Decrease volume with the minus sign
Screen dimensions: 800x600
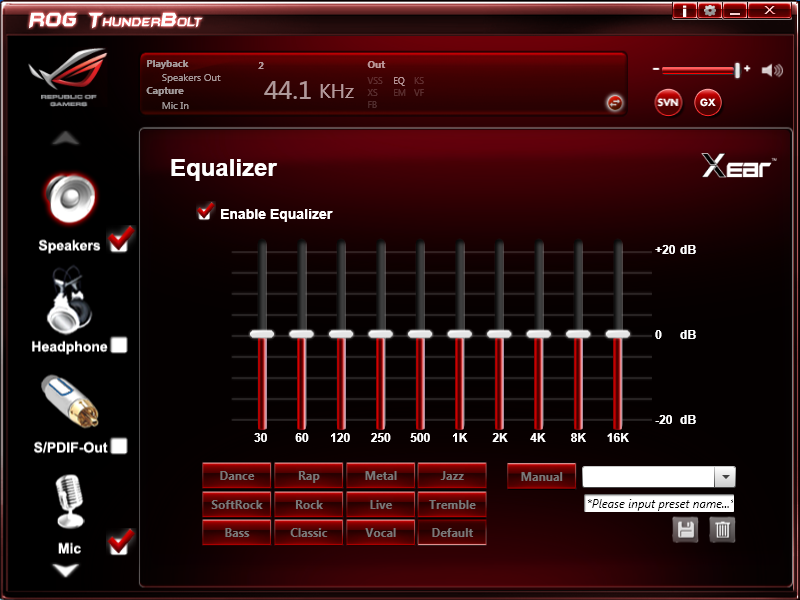click(656, 68)
